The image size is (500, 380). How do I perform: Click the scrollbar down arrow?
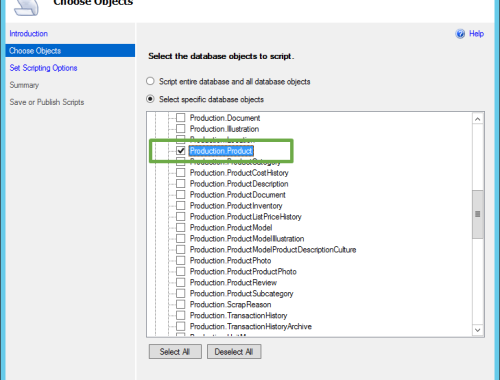pos(478,330)
